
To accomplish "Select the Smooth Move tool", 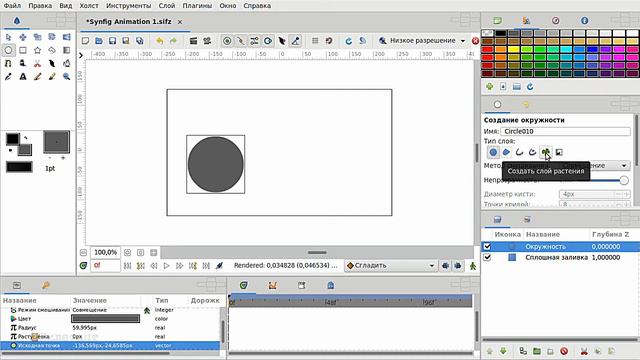I will [23, 37].
